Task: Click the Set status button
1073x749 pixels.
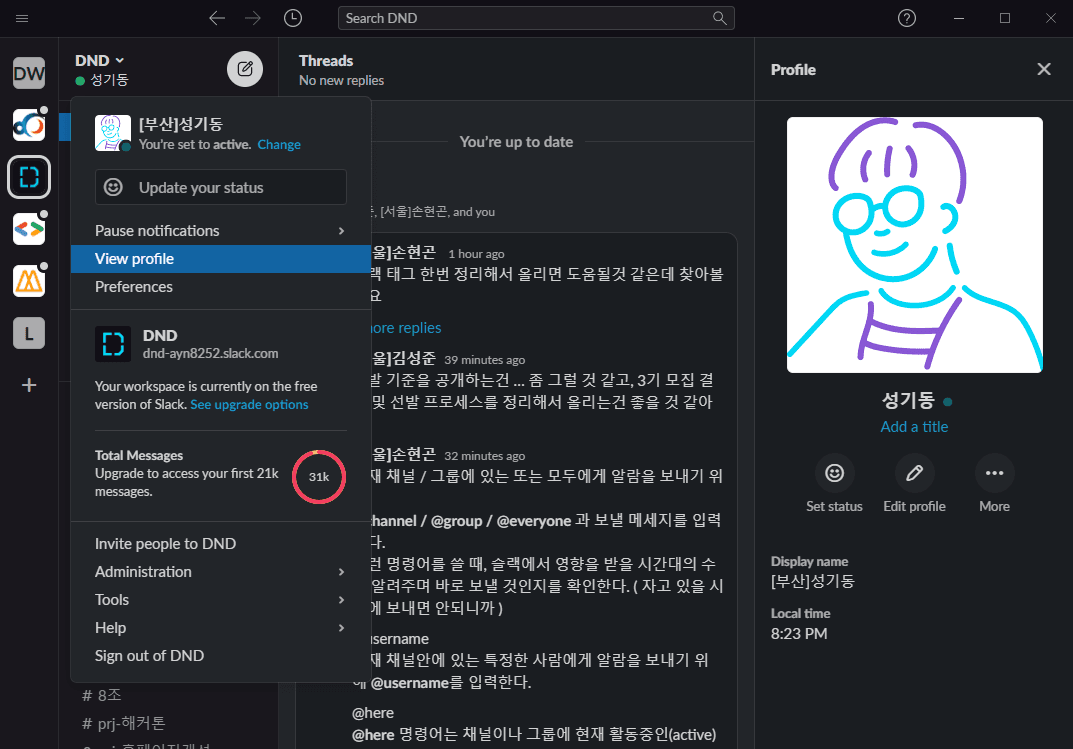Action: point(834,484)
